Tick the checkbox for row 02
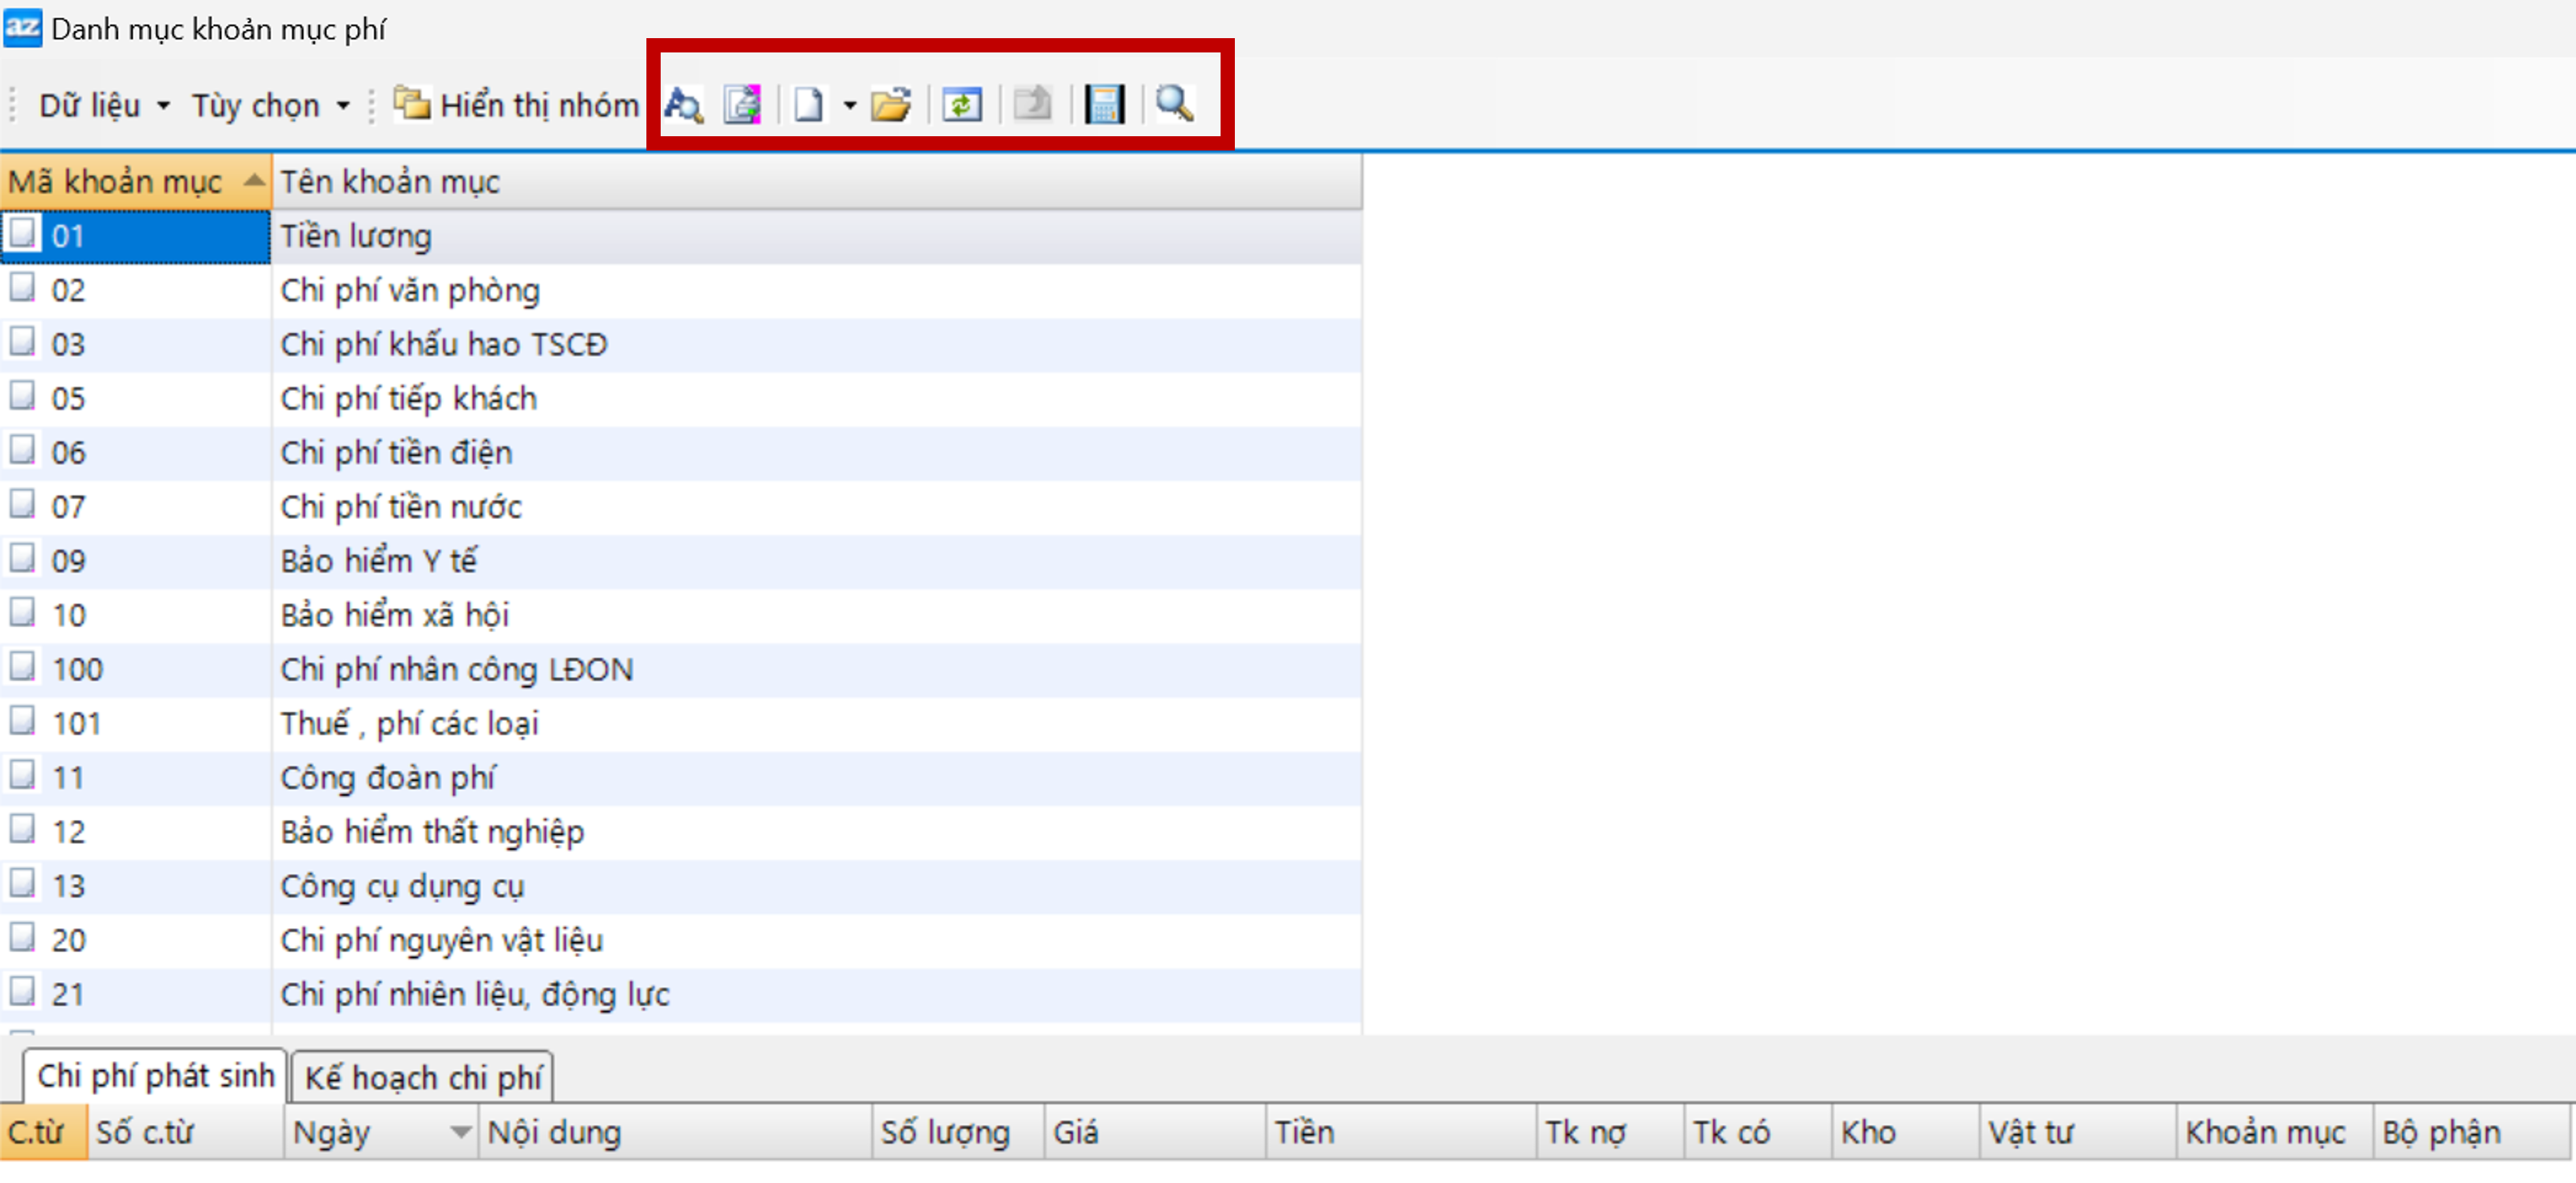This screenshot has width=2576, height=1183. tap(22, 289)
